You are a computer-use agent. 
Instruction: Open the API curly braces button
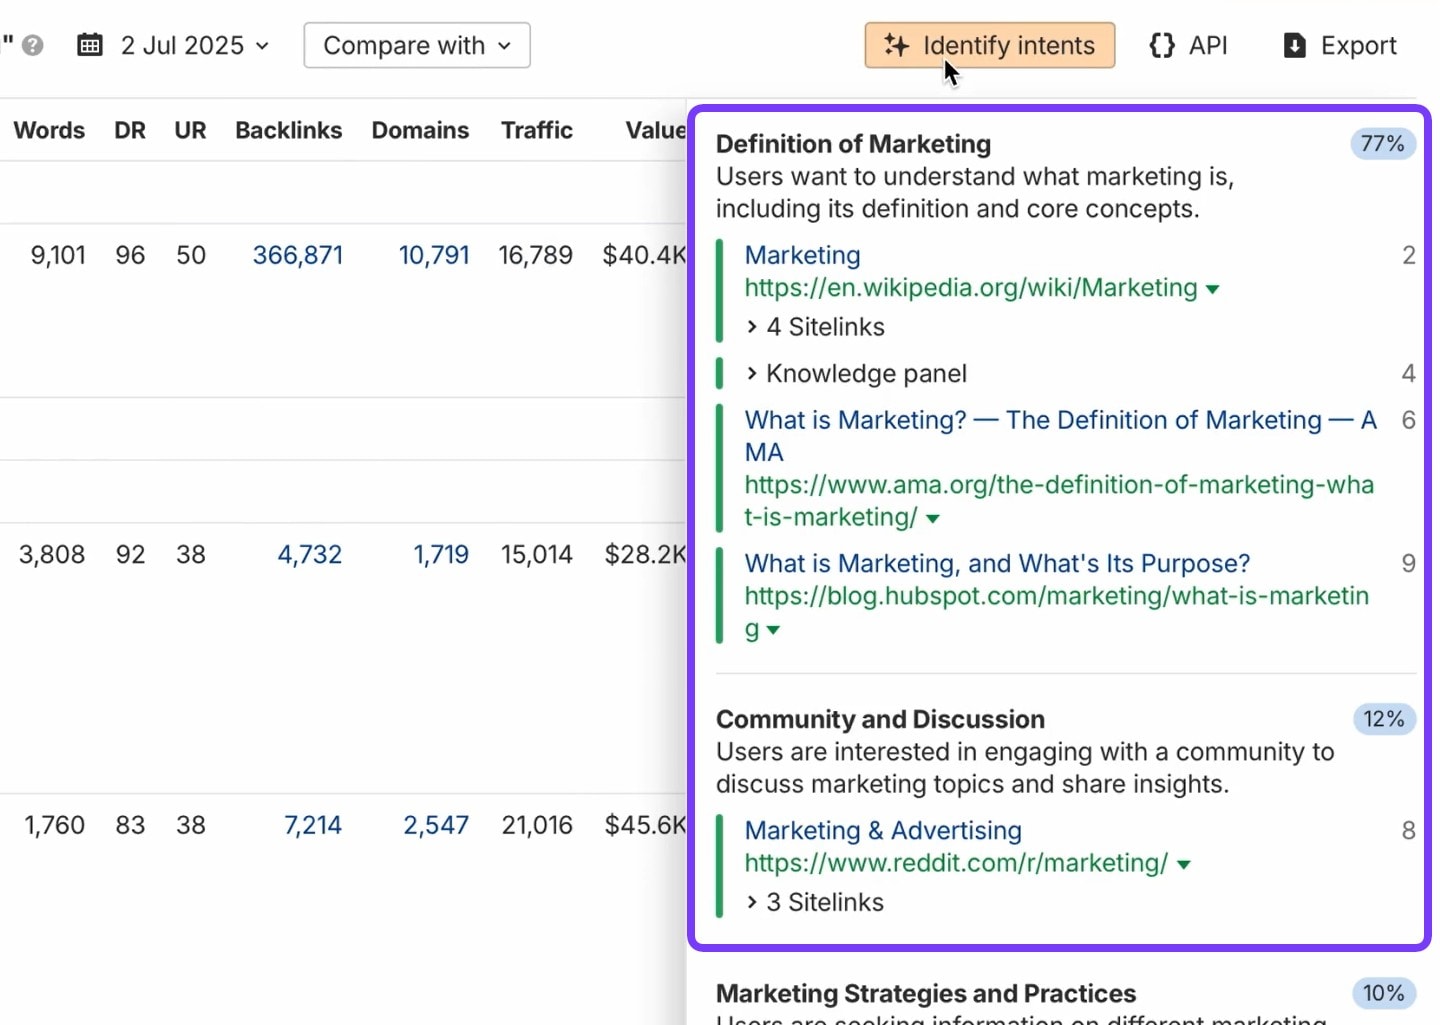1188,46
